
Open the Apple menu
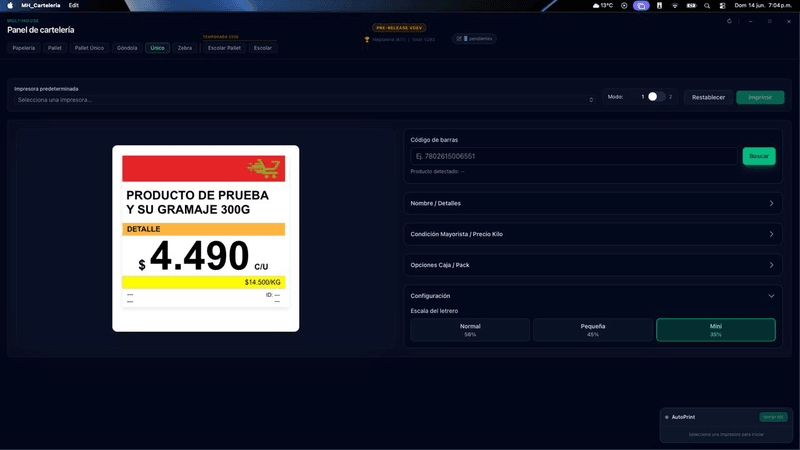10,6
